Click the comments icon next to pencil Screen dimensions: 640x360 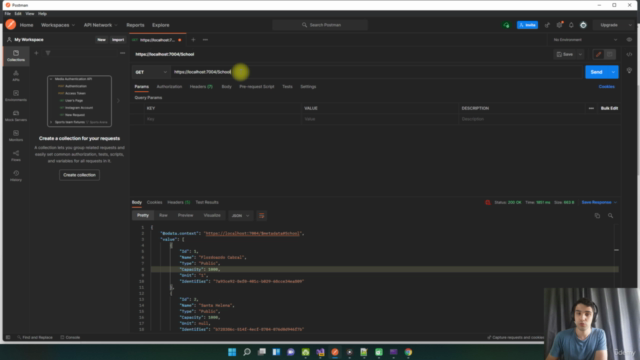point(610,54)
